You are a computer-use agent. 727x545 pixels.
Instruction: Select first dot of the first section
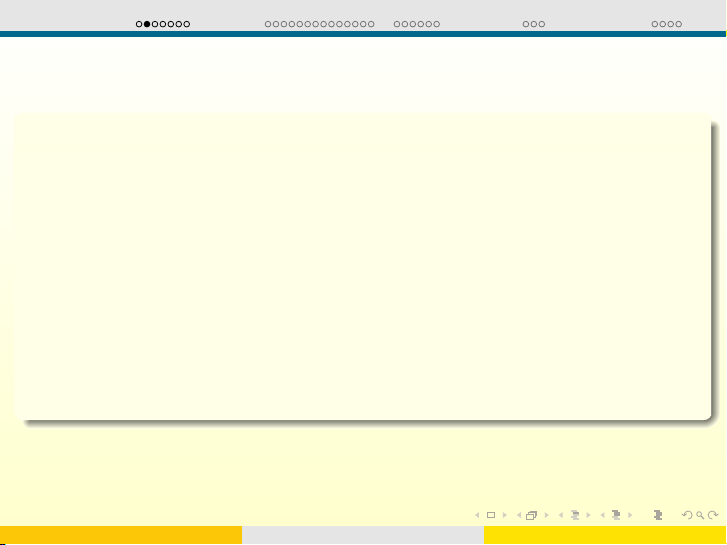click(x=139, y=23)
